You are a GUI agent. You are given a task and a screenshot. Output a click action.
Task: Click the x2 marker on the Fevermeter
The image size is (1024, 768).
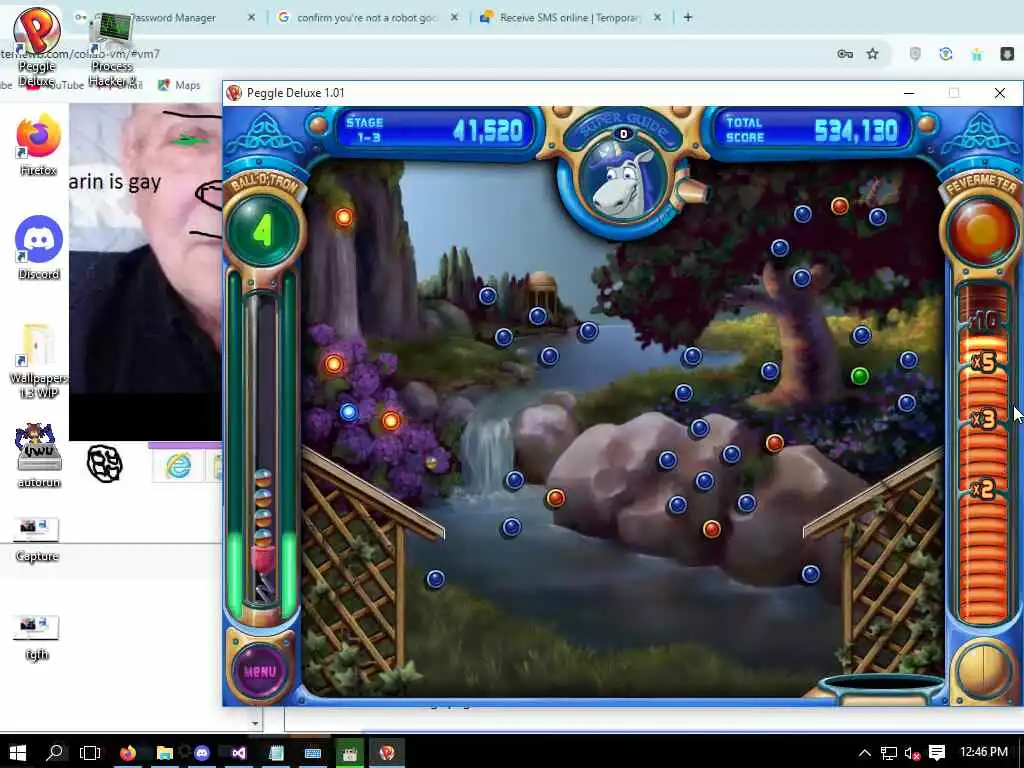pyautogui.click(x=983, y=488)
